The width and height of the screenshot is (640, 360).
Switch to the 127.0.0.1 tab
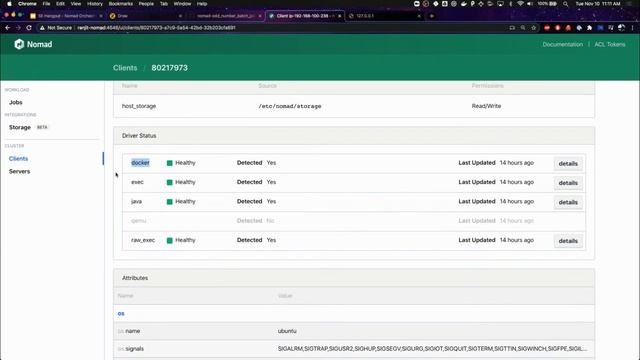(384, 16)
